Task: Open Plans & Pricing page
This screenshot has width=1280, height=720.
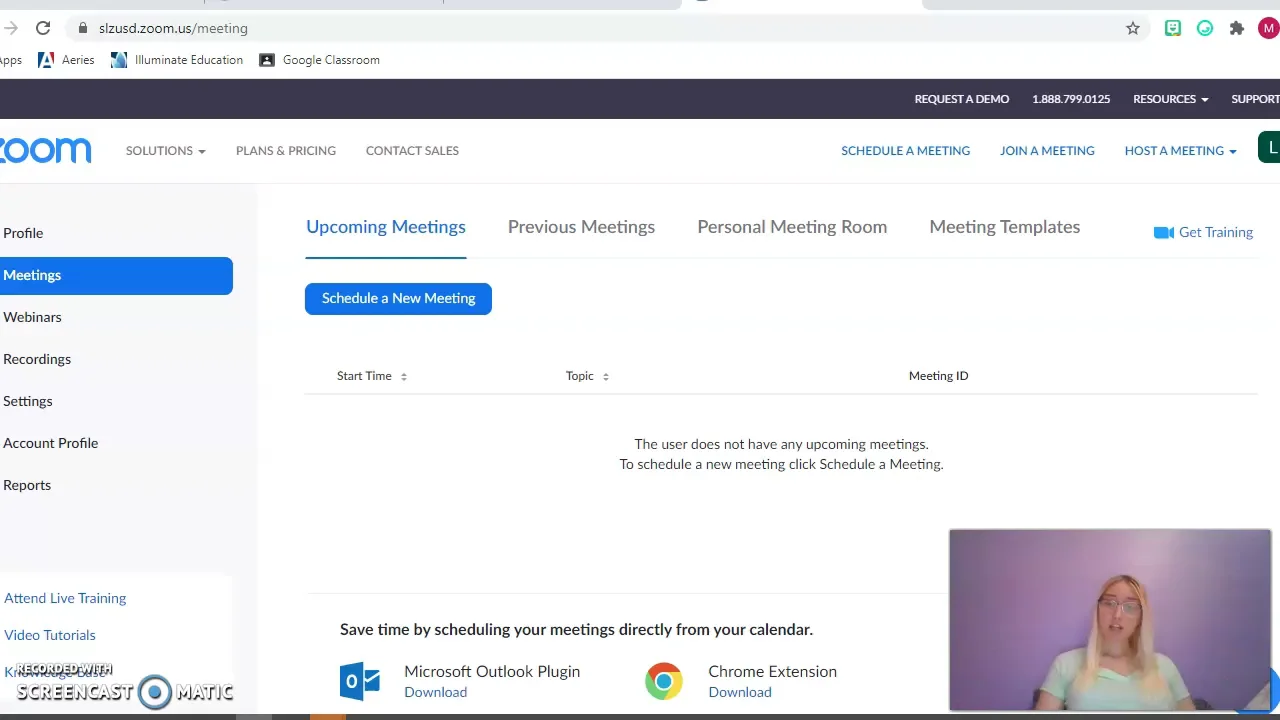Action: coord(286,151)
